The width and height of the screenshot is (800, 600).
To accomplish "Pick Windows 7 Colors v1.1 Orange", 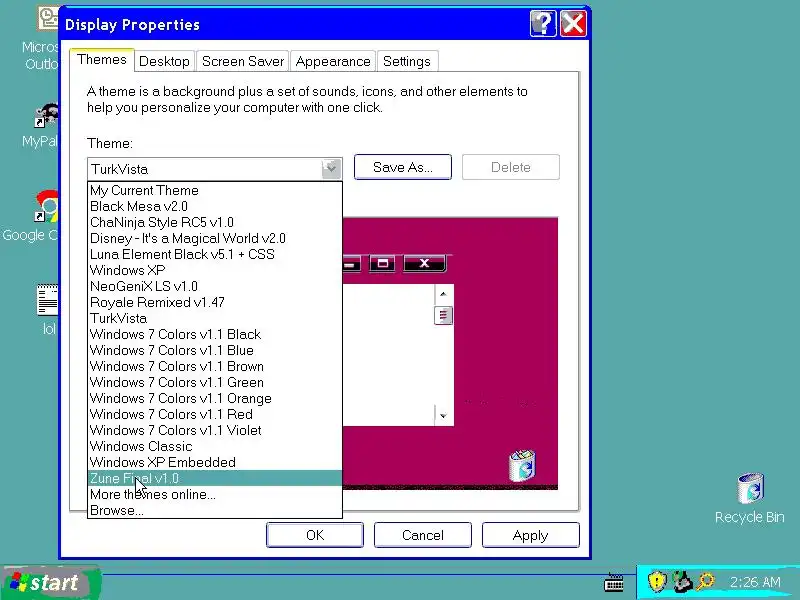I will (x=215, y=398).
